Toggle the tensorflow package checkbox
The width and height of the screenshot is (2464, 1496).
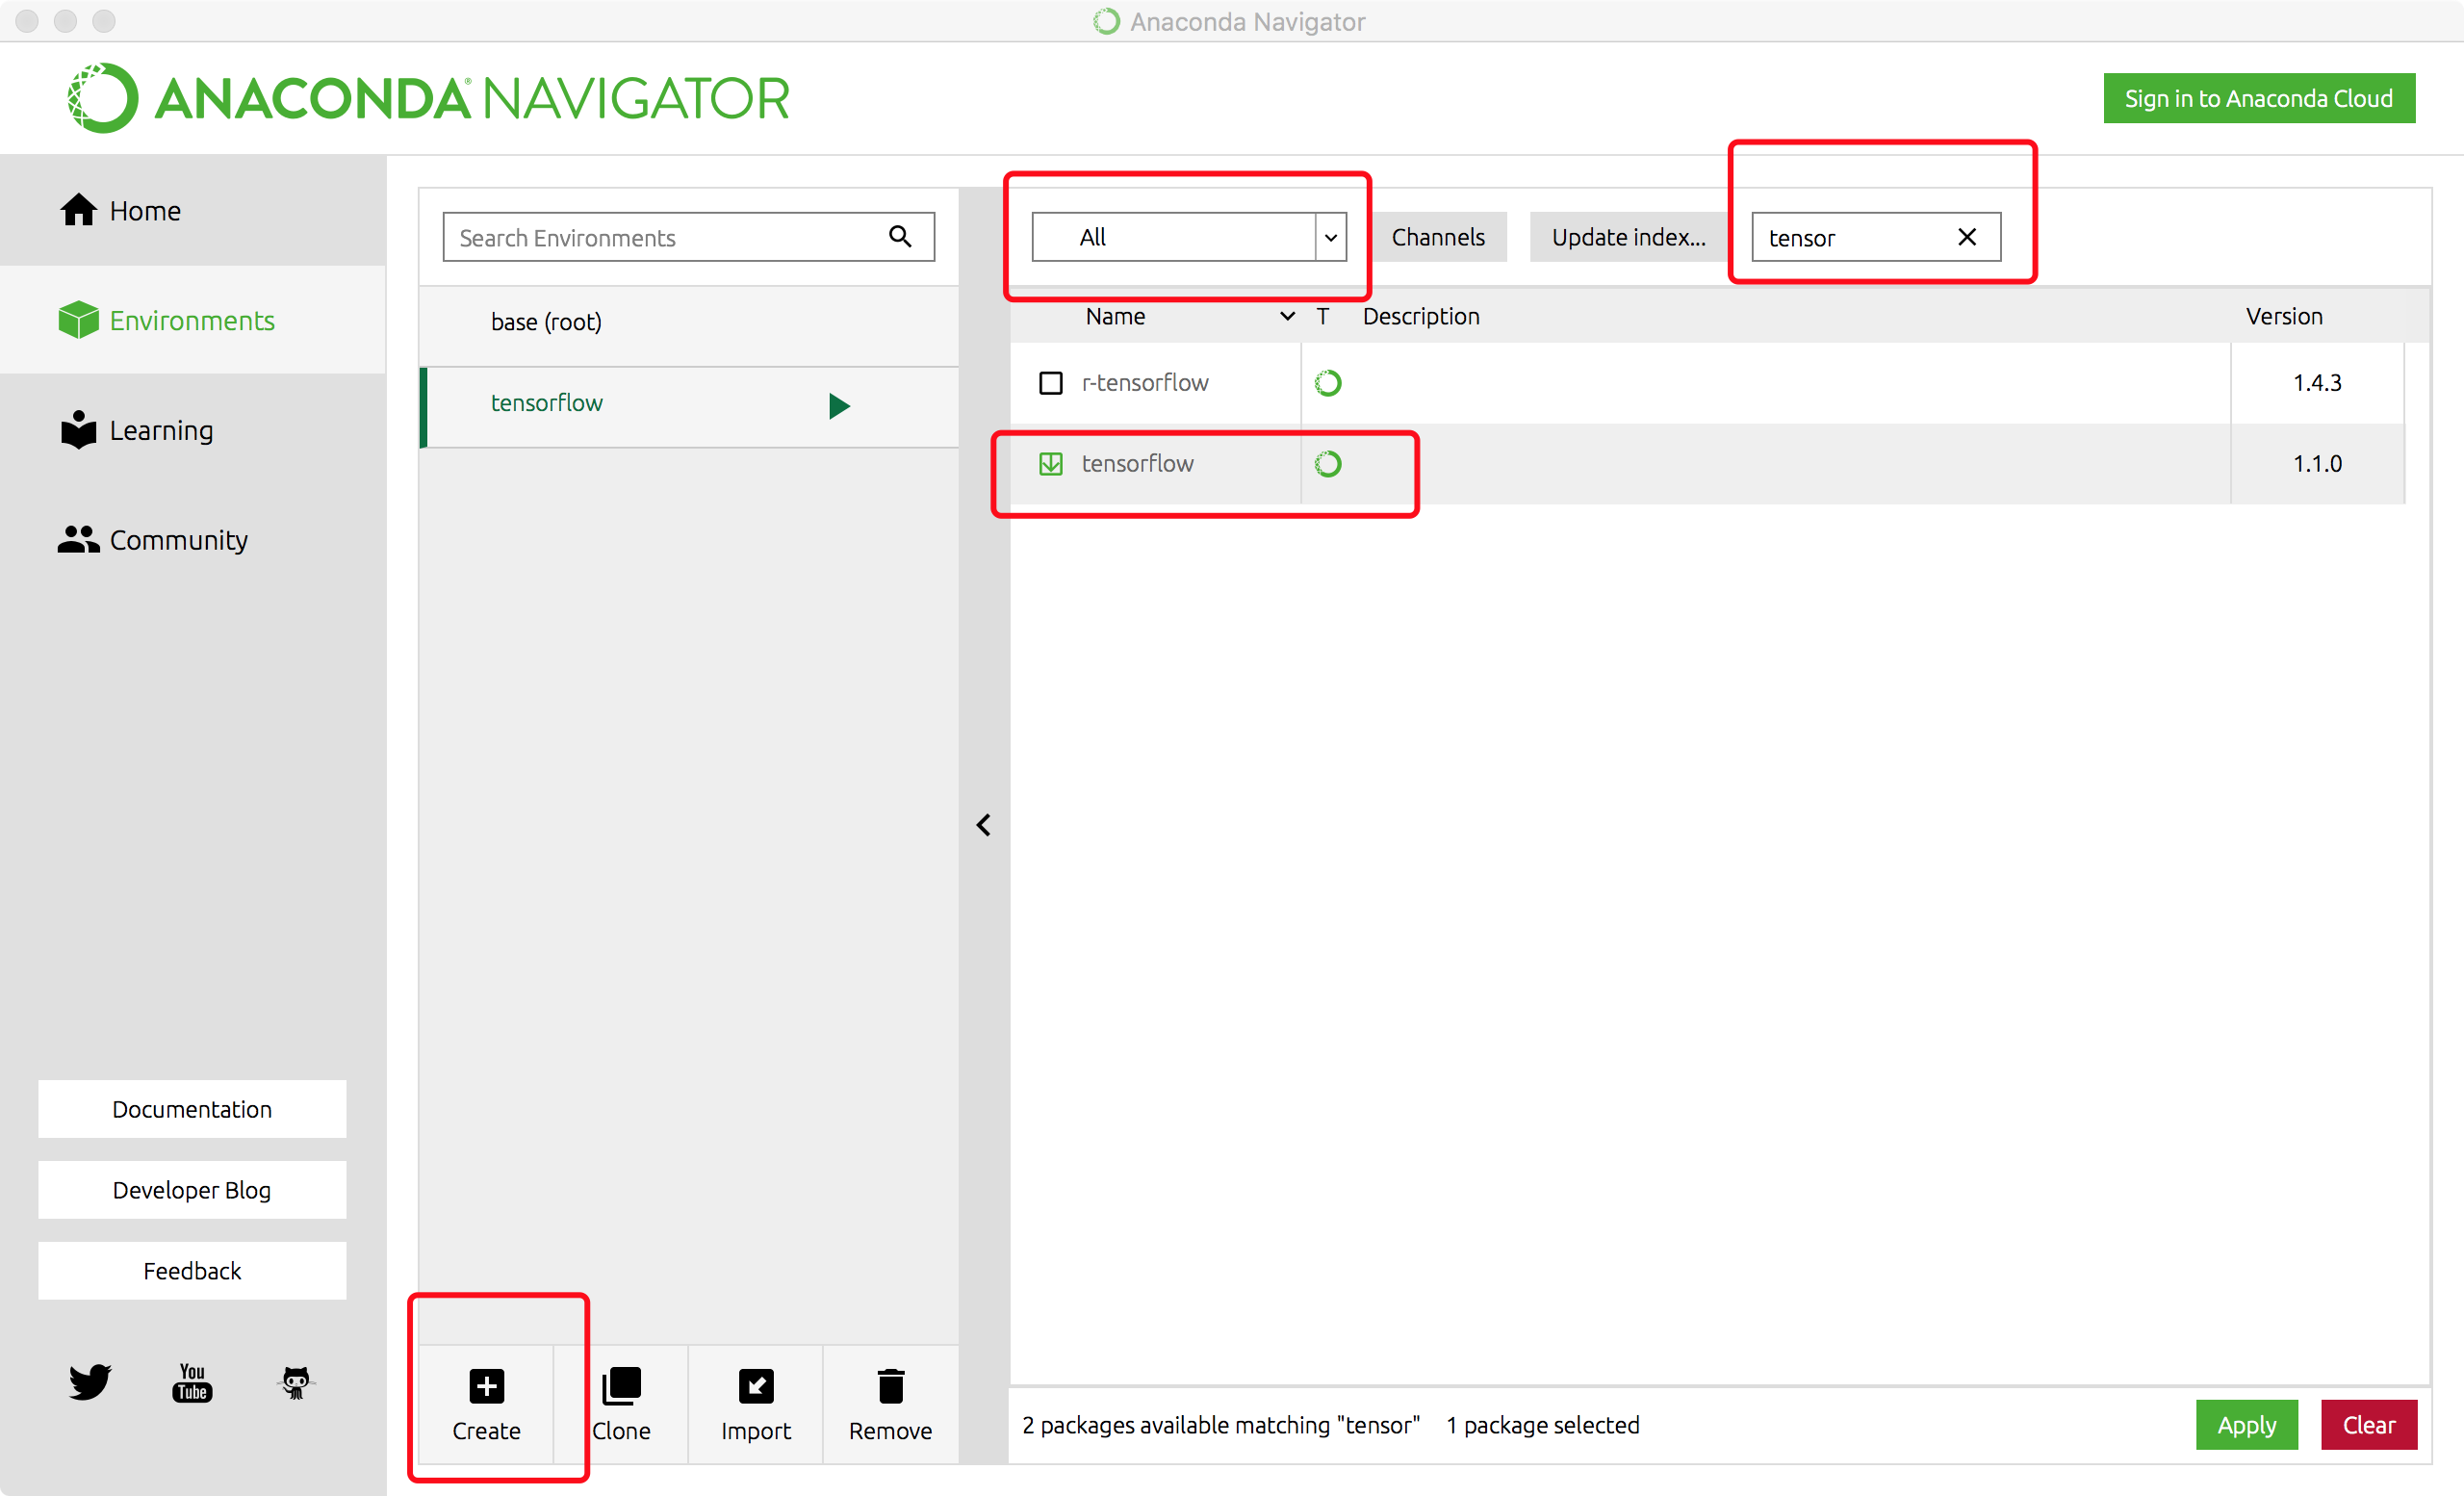(1051, 464)
